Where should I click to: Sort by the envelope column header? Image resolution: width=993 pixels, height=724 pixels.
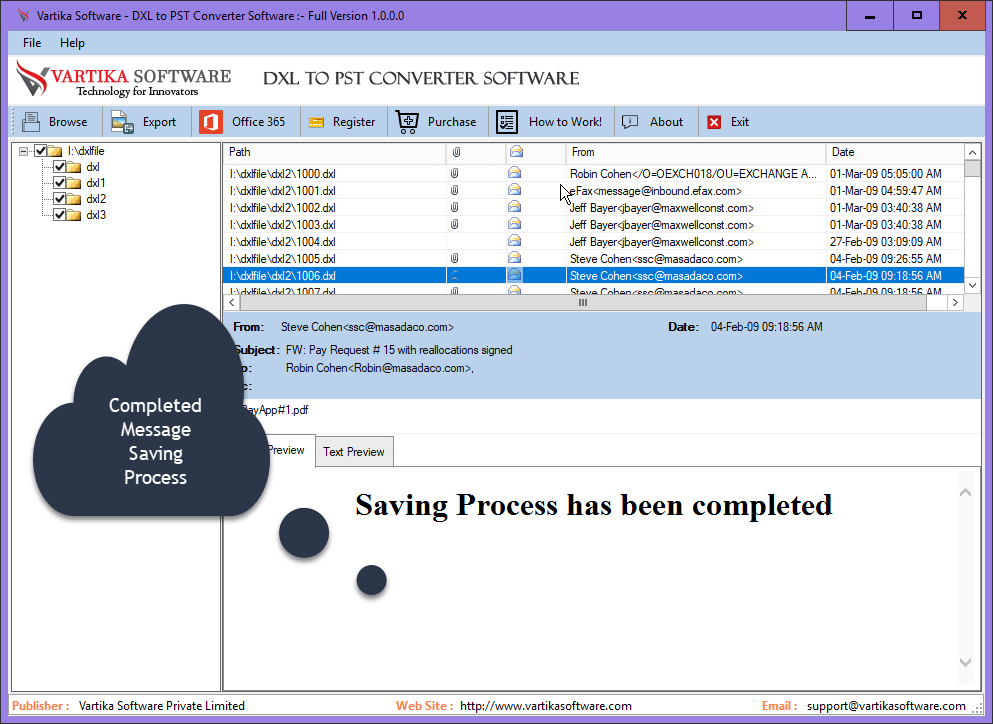[535, 152]
